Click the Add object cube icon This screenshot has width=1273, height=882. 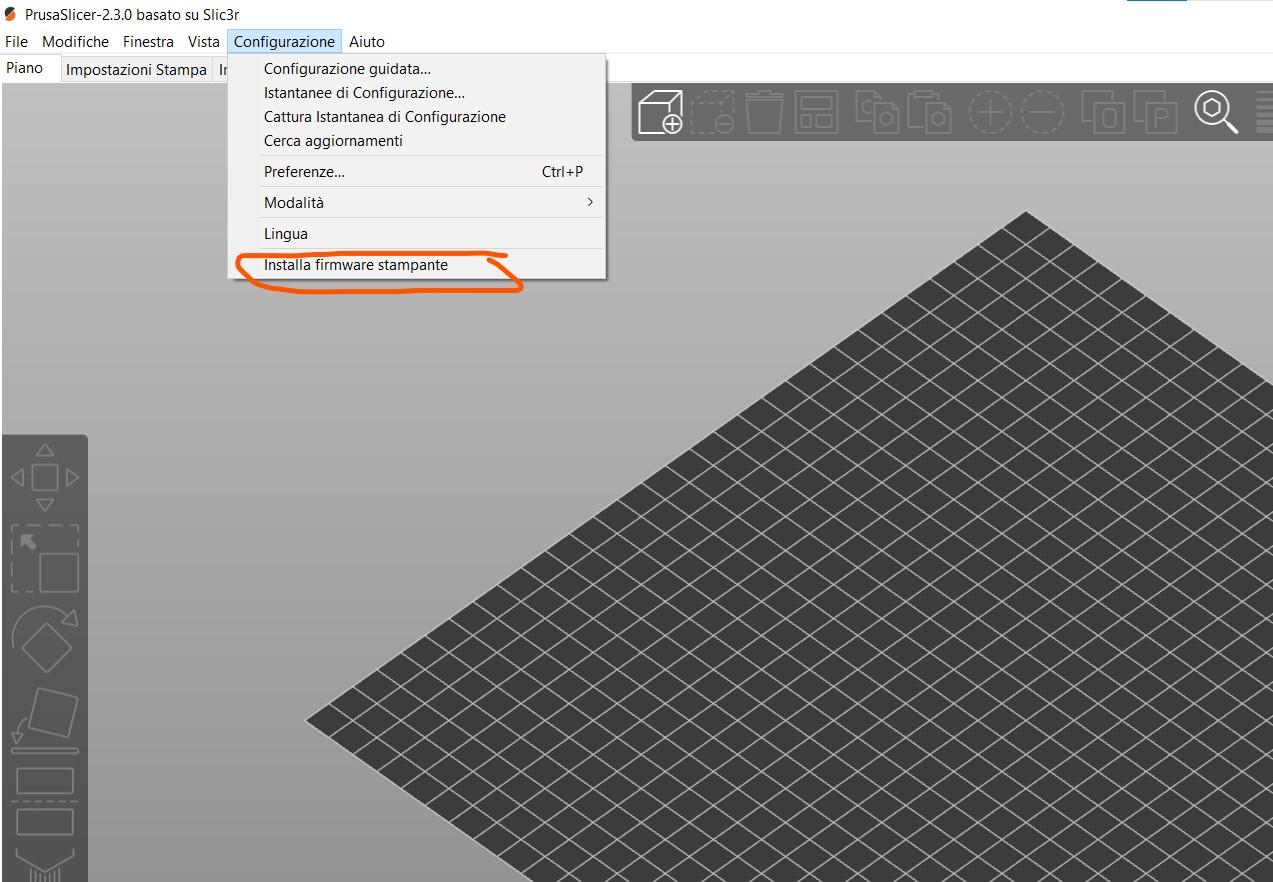tap(660, 112)
